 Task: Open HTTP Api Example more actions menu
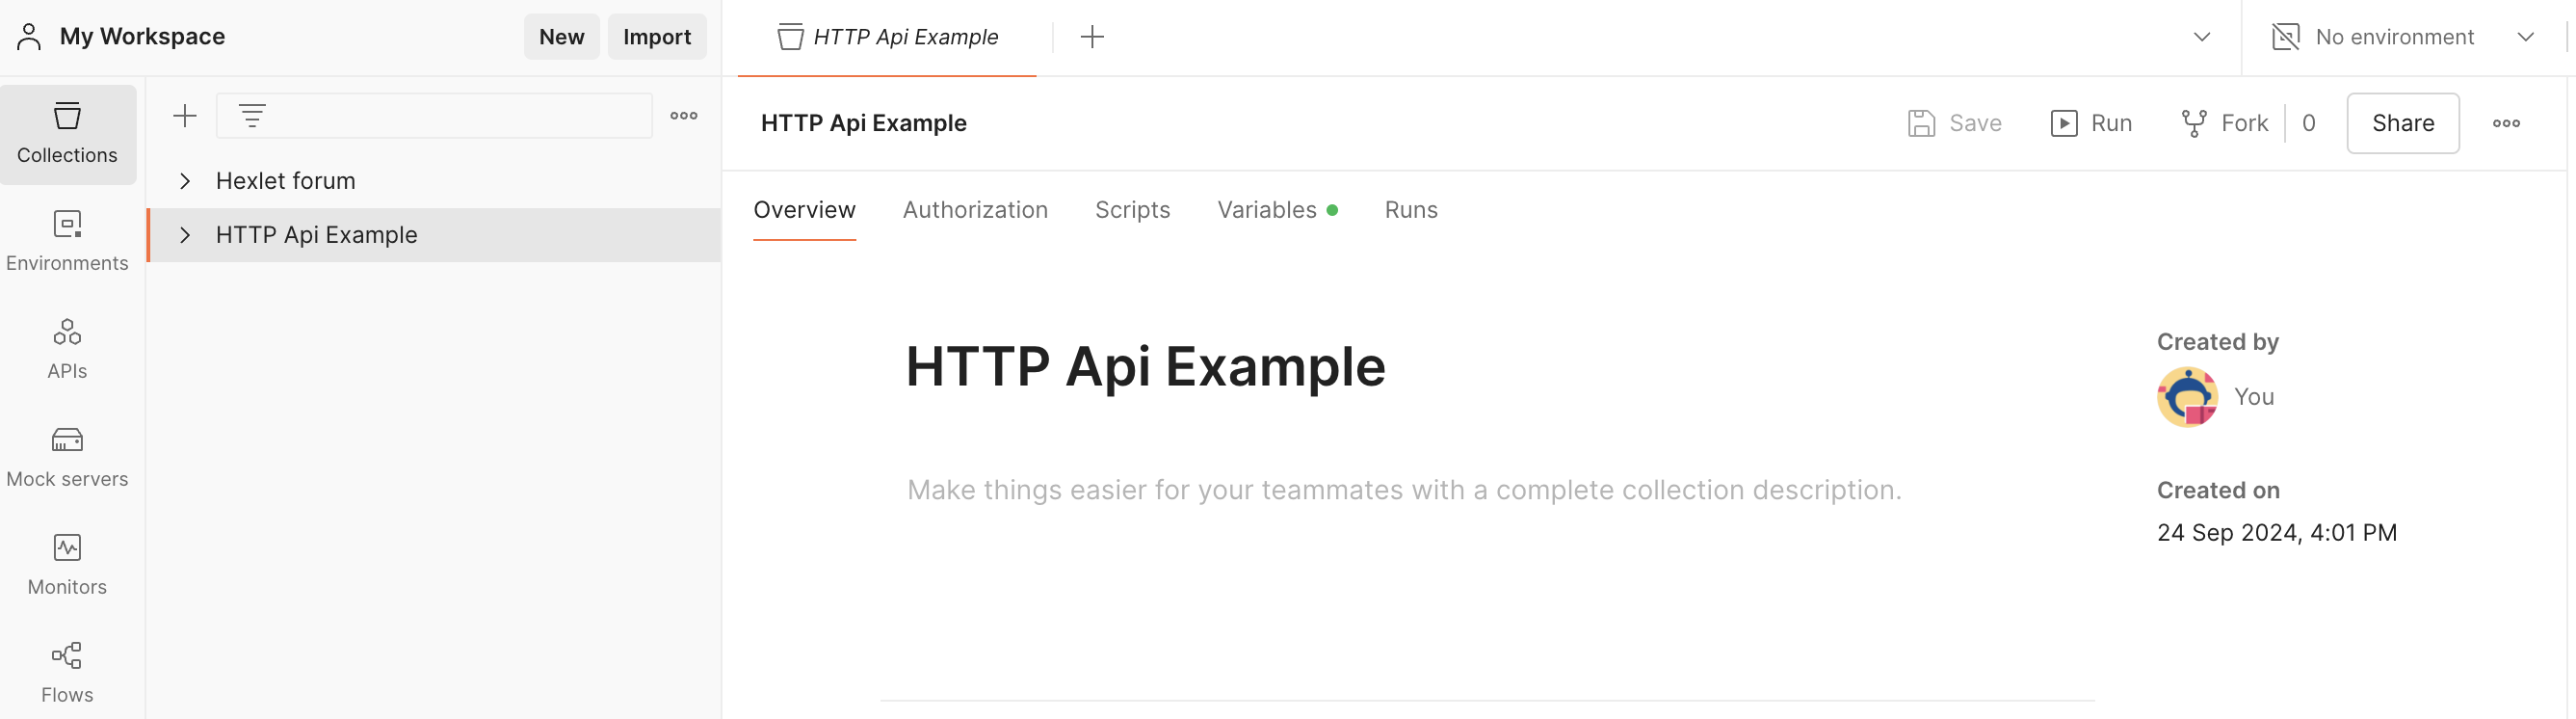tap(2505, 123)
